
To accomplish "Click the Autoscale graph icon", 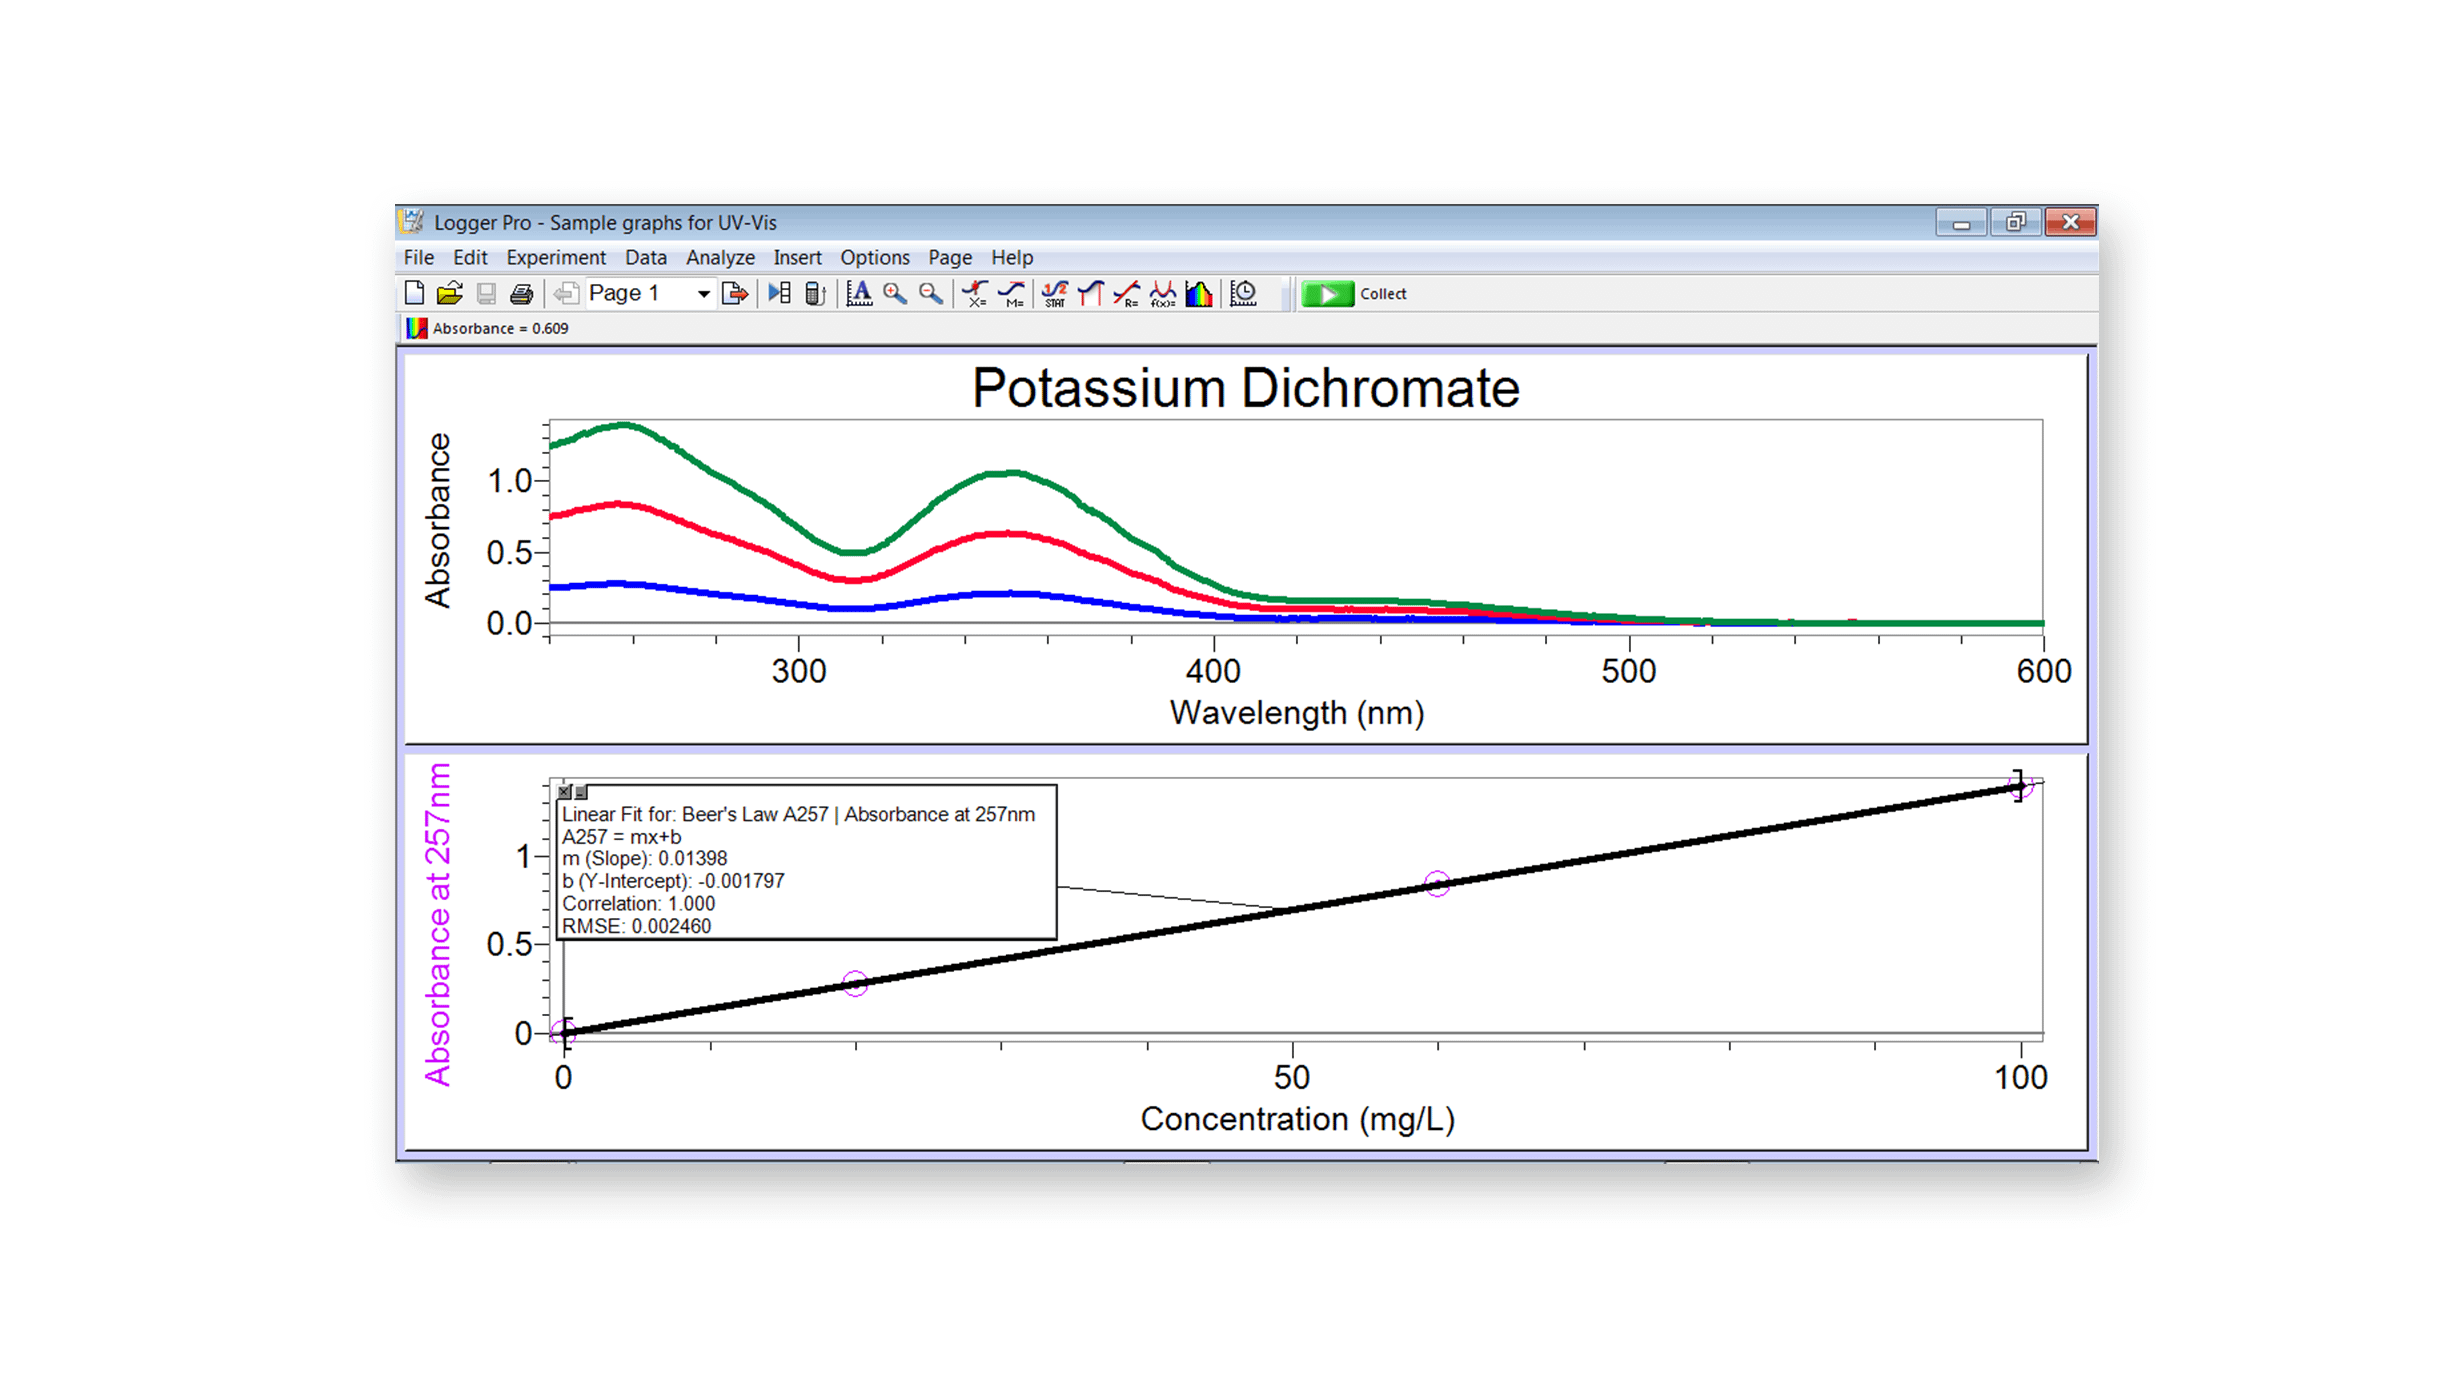I will click(x=859, y=293).
